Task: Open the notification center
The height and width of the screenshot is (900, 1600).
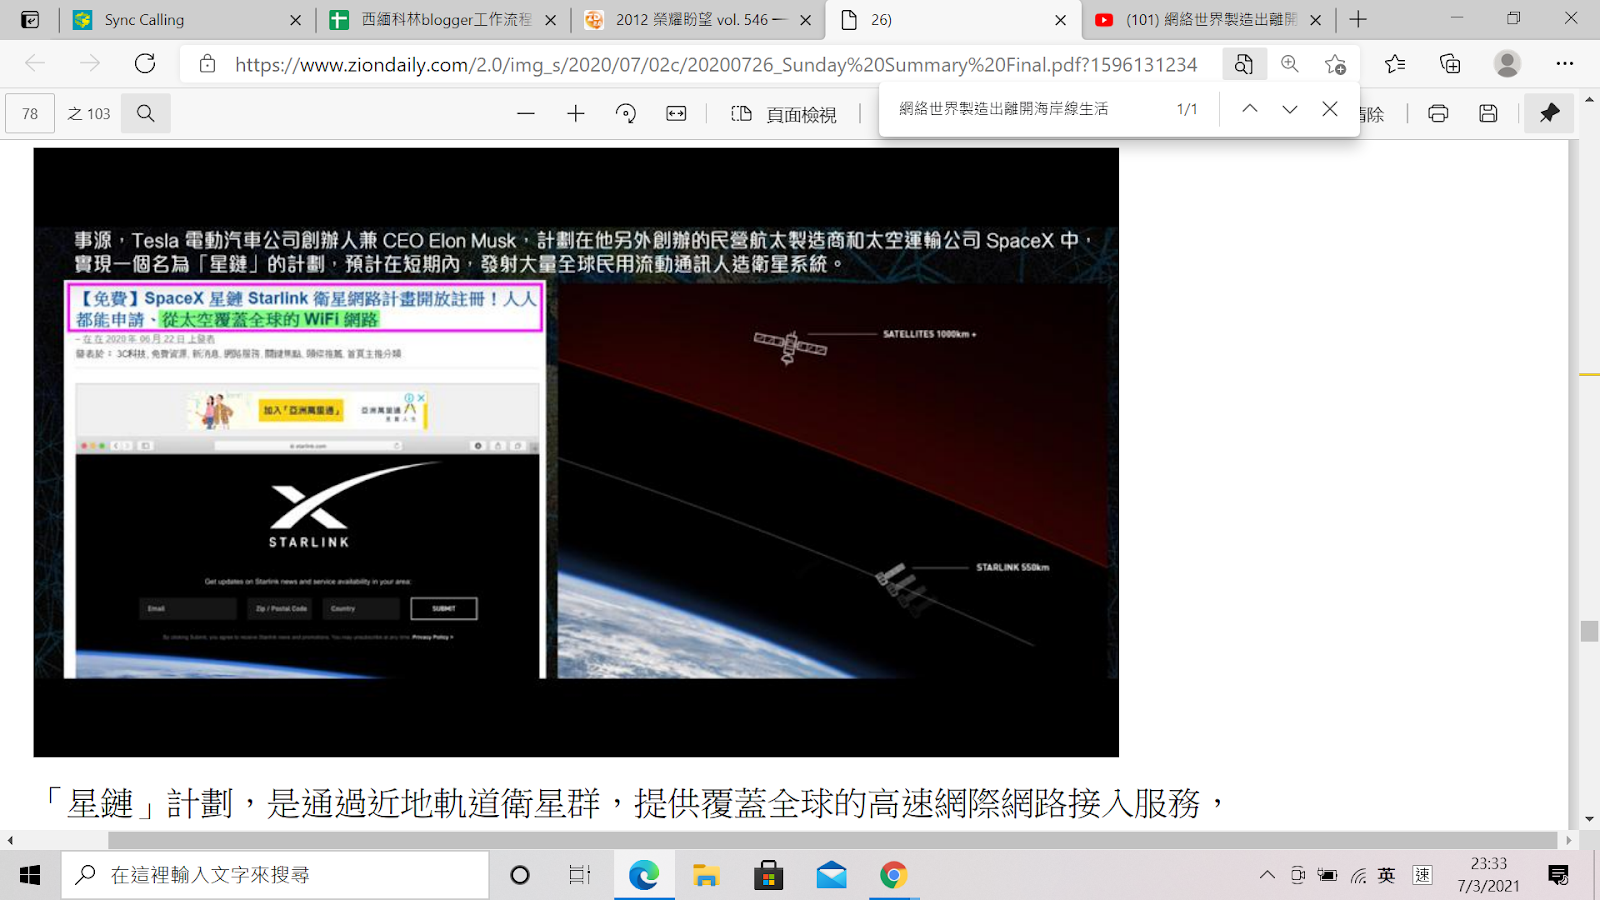Action: pos(1558,875)
